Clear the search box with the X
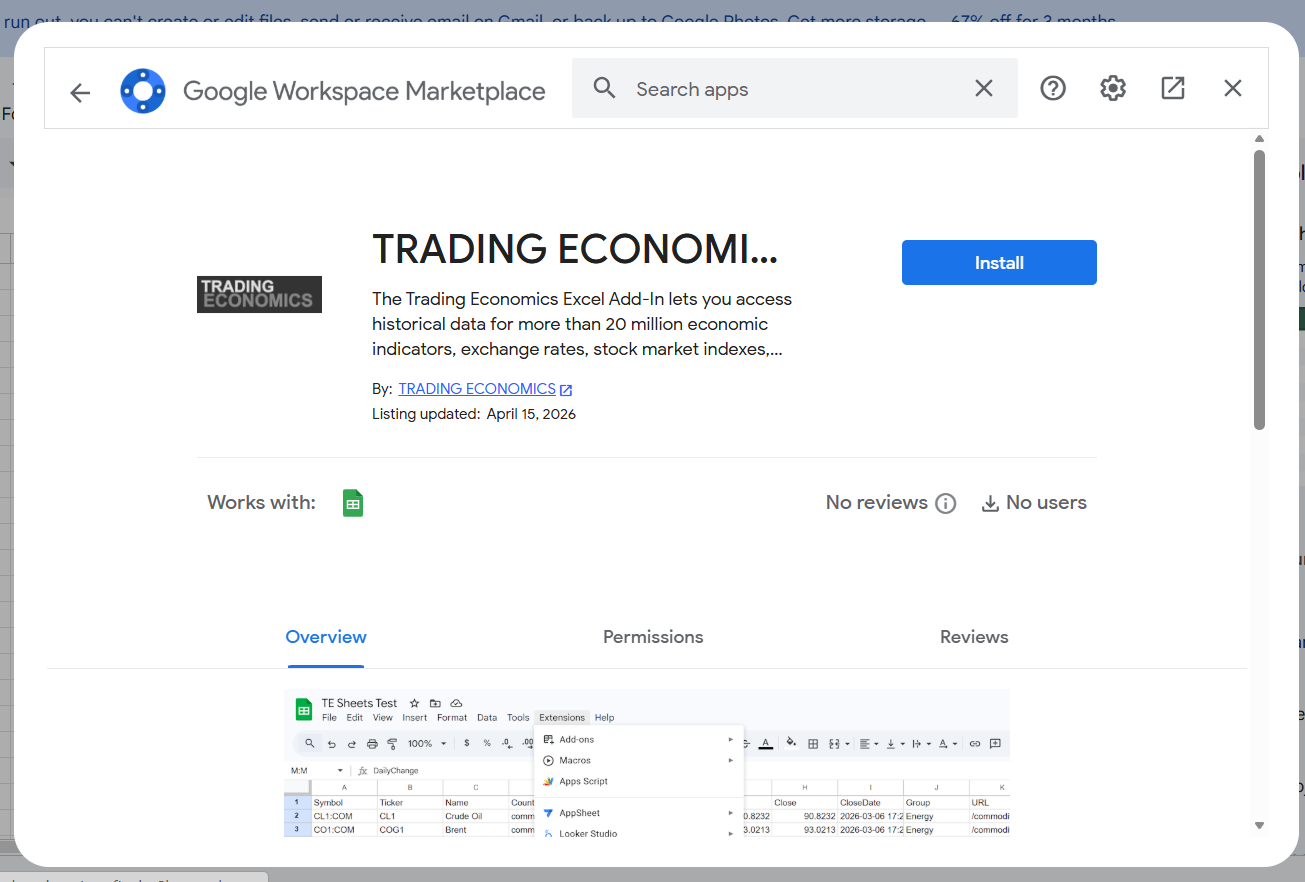Viewport: 1305px width, 882px height. (984, 88)
